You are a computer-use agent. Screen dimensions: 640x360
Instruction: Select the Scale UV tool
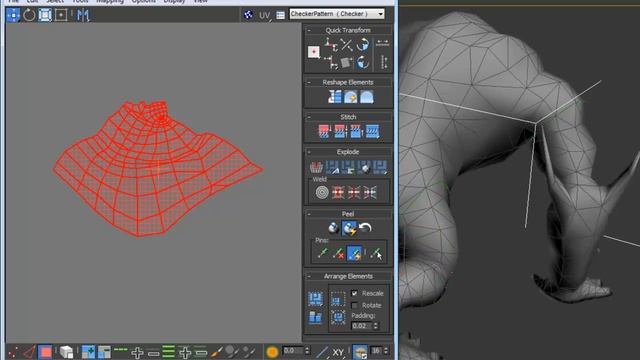click(x=45, y=15)
